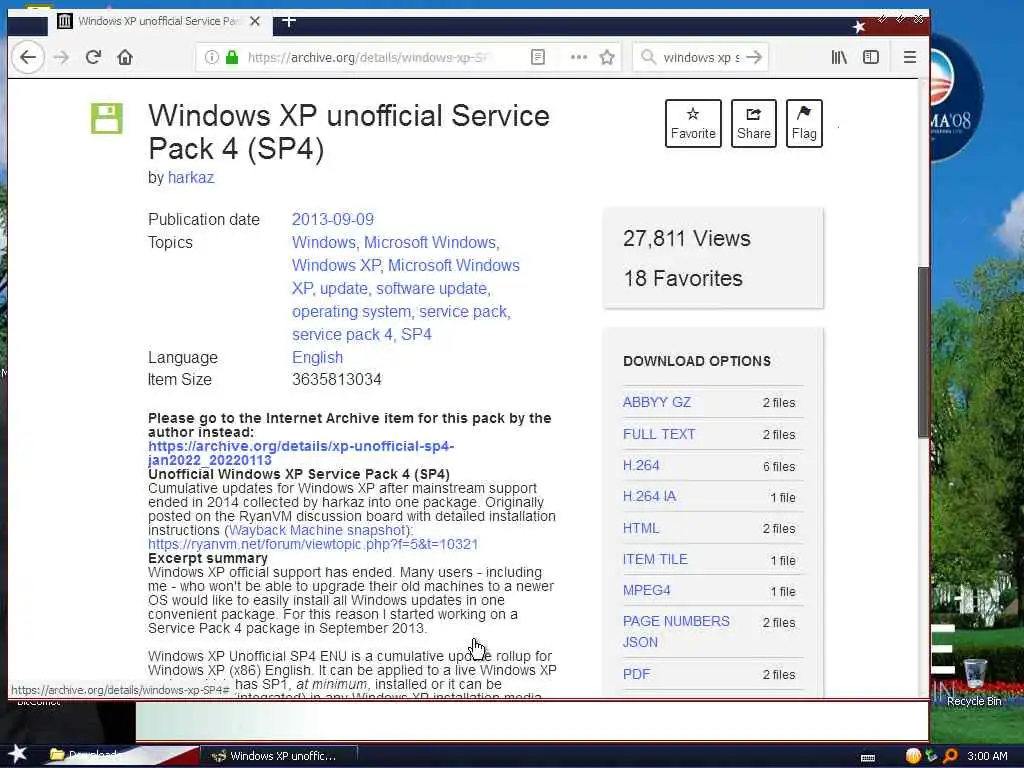Download the ABBYY GZ files
The height and width of the screenshot is (768, 1024).
coord(656,402)
